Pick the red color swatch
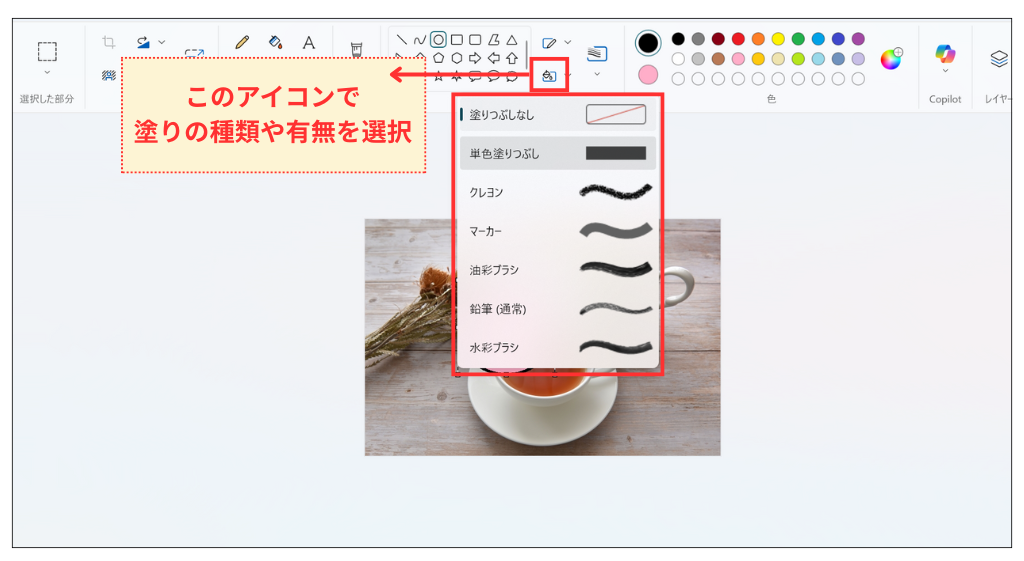1024x561 pixels. pyautogui.click(x=738, y=39)
